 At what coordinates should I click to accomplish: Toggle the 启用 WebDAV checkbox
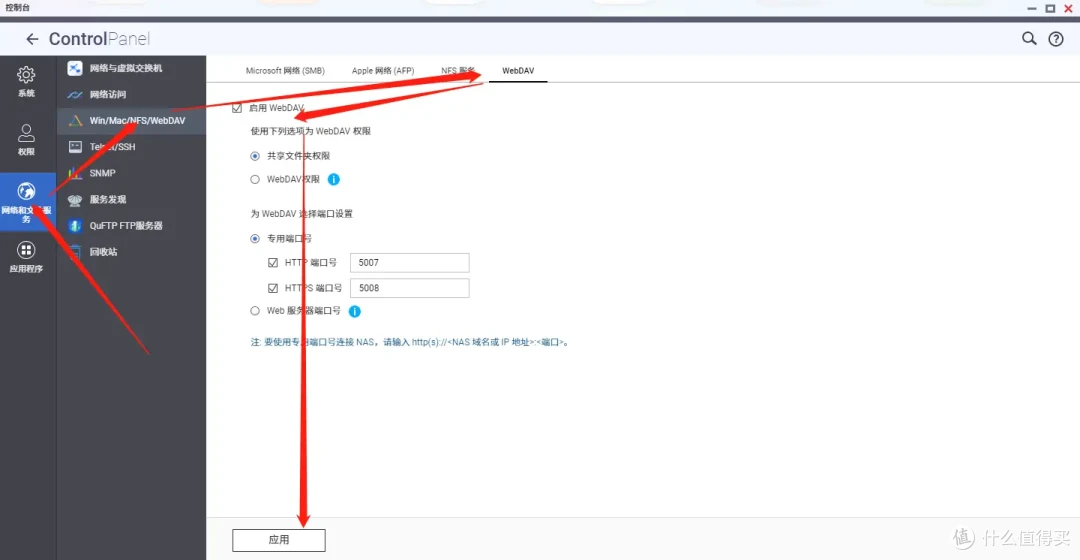[237, 108]
